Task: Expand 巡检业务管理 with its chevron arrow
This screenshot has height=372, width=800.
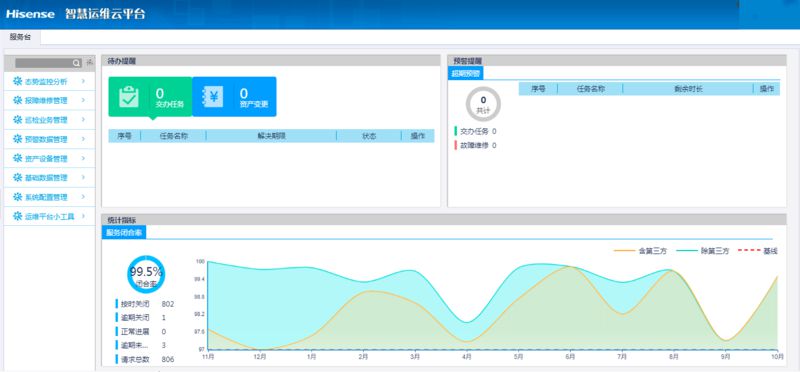Action: (83, 120)
